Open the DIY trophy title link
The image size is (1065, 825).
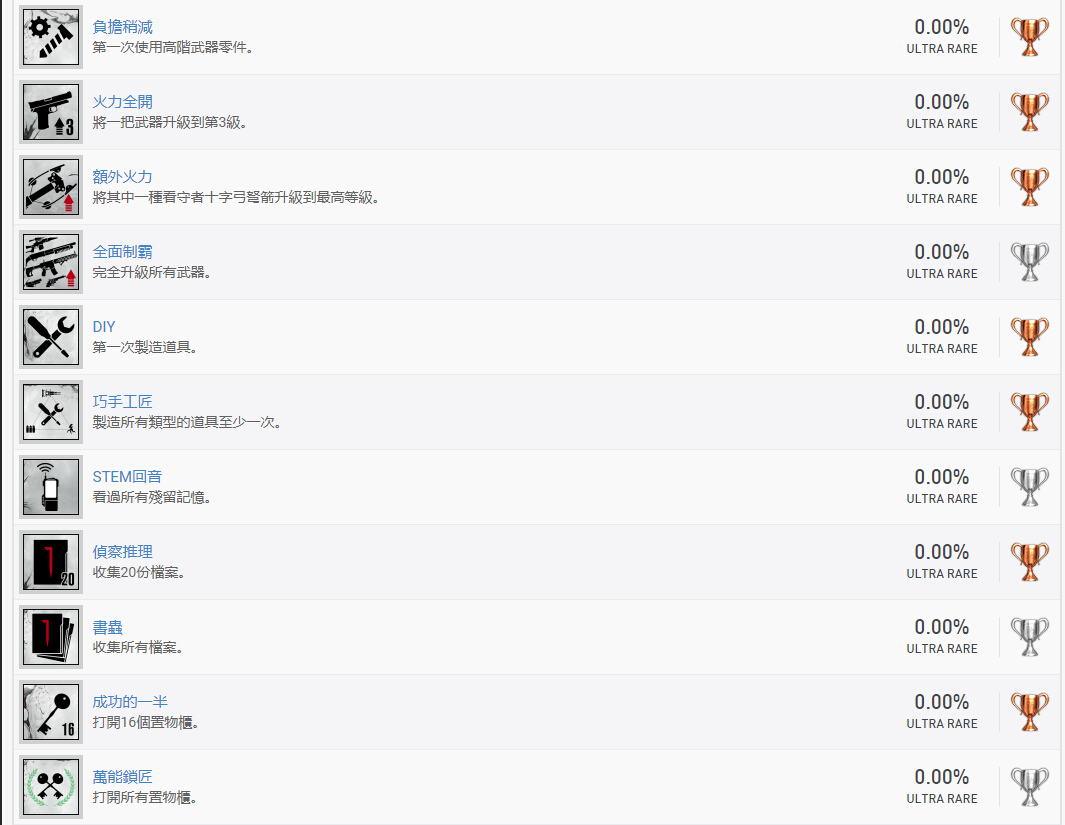point(104,327)
